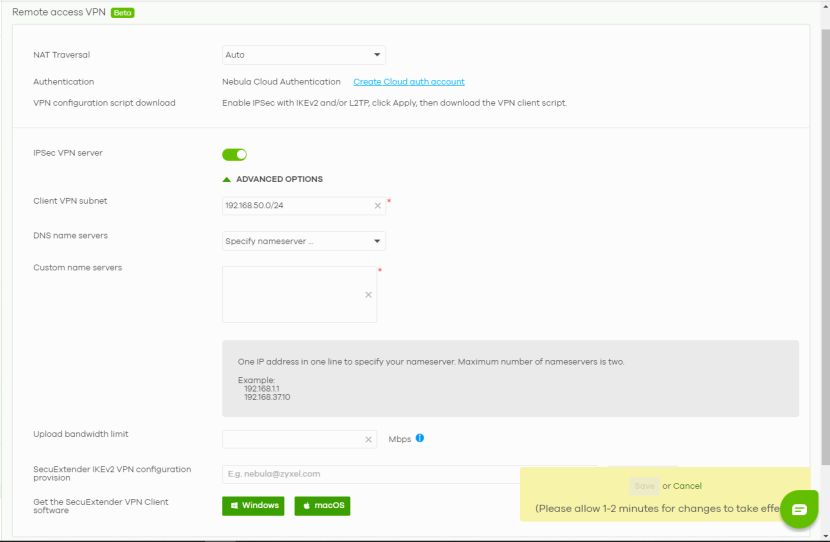This screenshot has height=542, width=830.
Task: Clear the Client VPN subnet field
Action: click(x=377, y=206)
